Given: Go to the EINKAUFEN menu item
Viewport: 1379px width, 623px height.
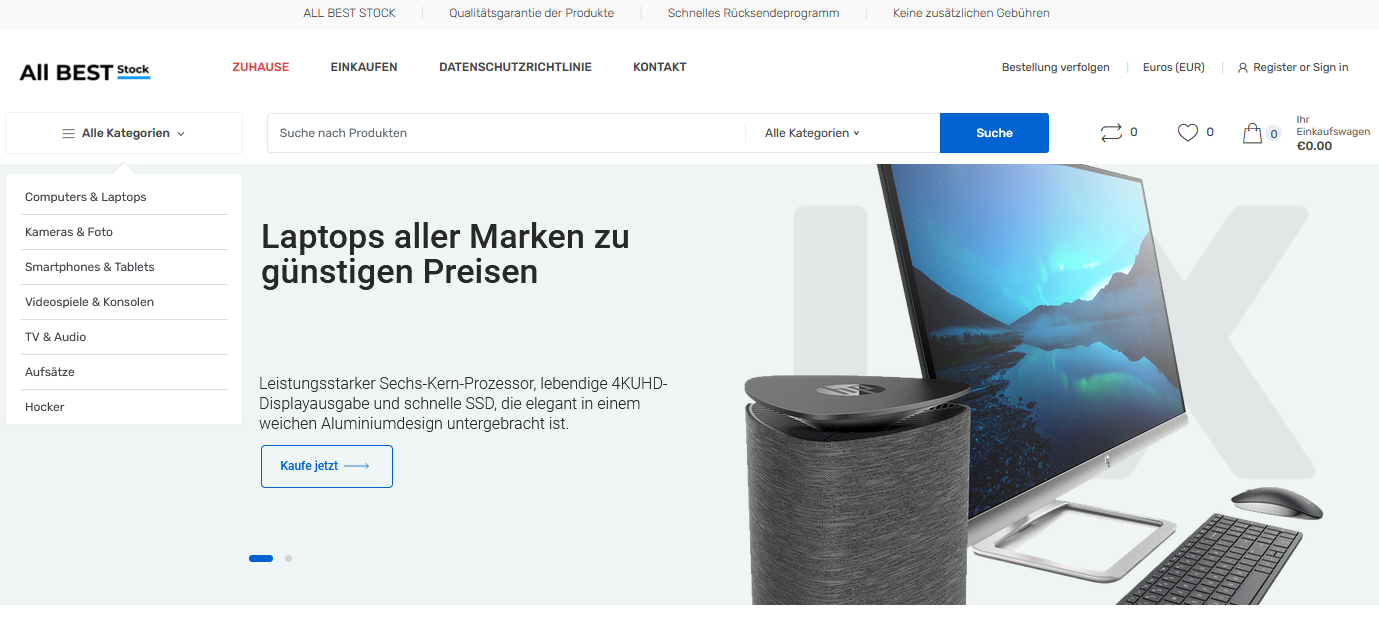Looking at the screenshot, I should 364,67.
